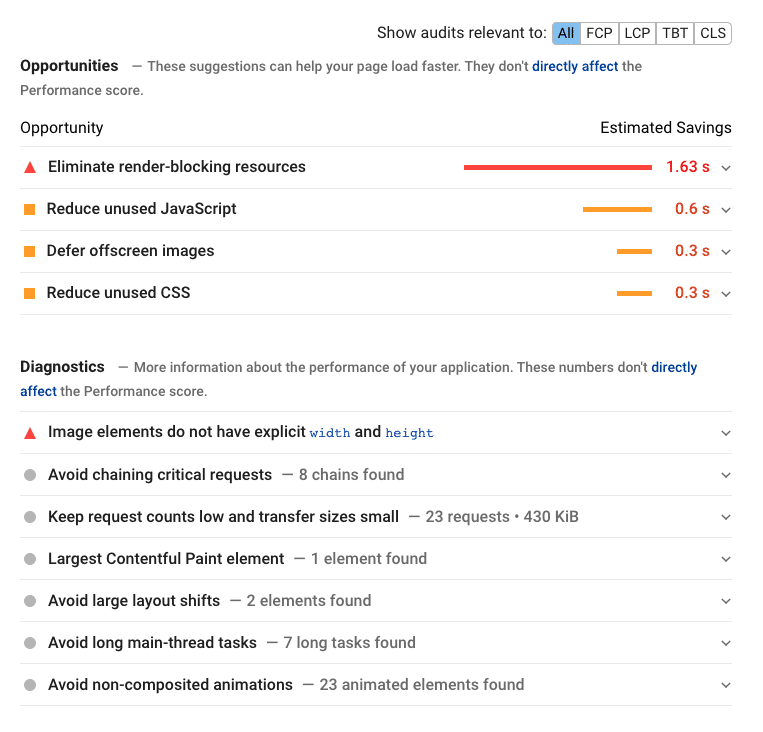The height and width of the screenshot is (732, 763).
Task: Click orange square icon beside Reduce unused JavaScript
Action: (x=29, y=209)
